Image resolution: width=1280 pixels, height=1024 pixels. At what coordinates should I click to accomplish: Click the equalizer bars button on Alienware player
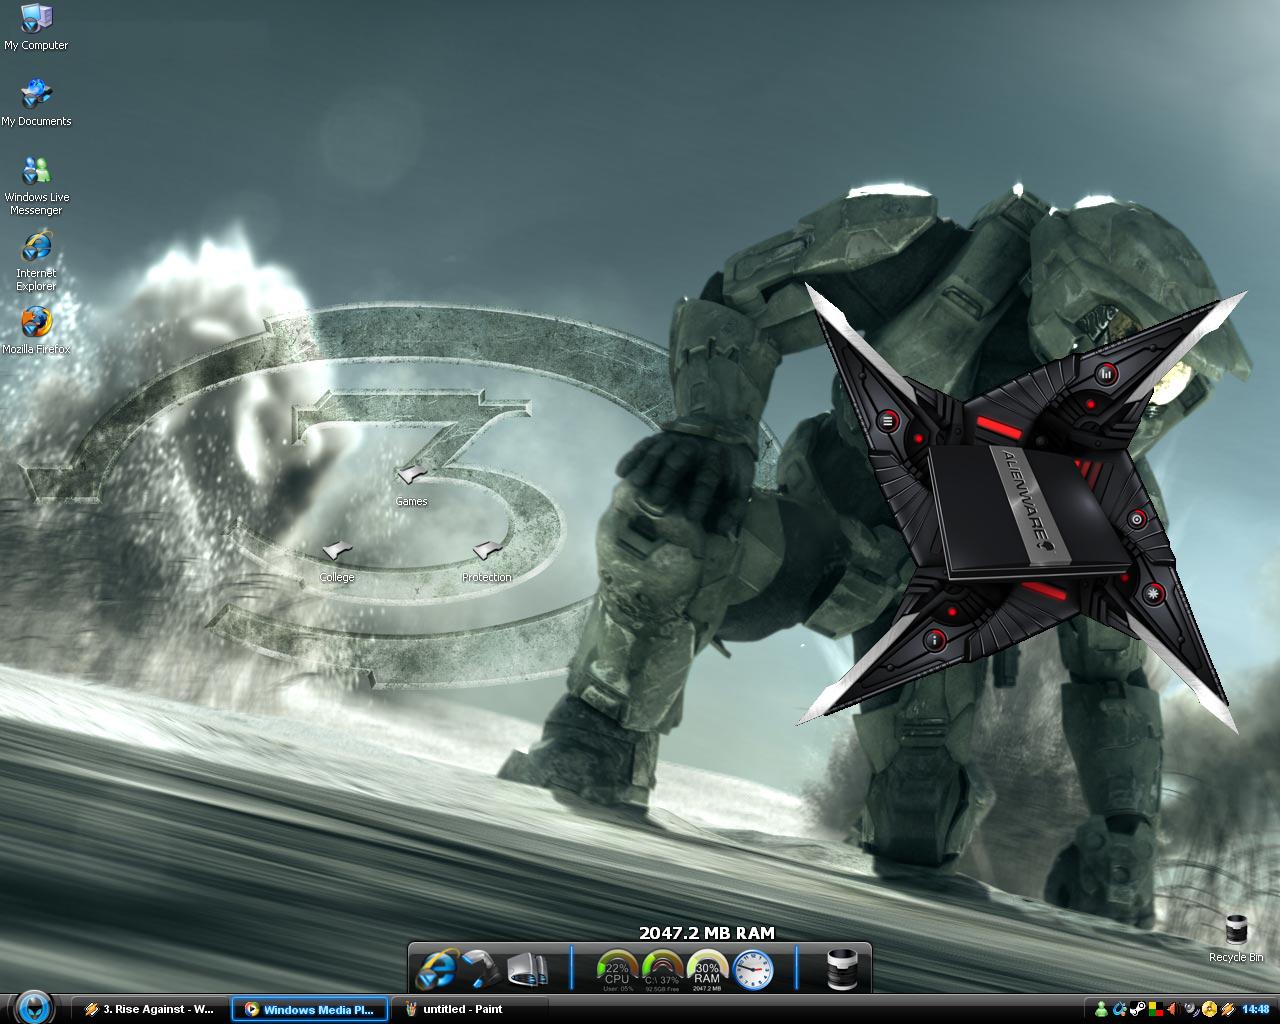tap(1106, 375)
